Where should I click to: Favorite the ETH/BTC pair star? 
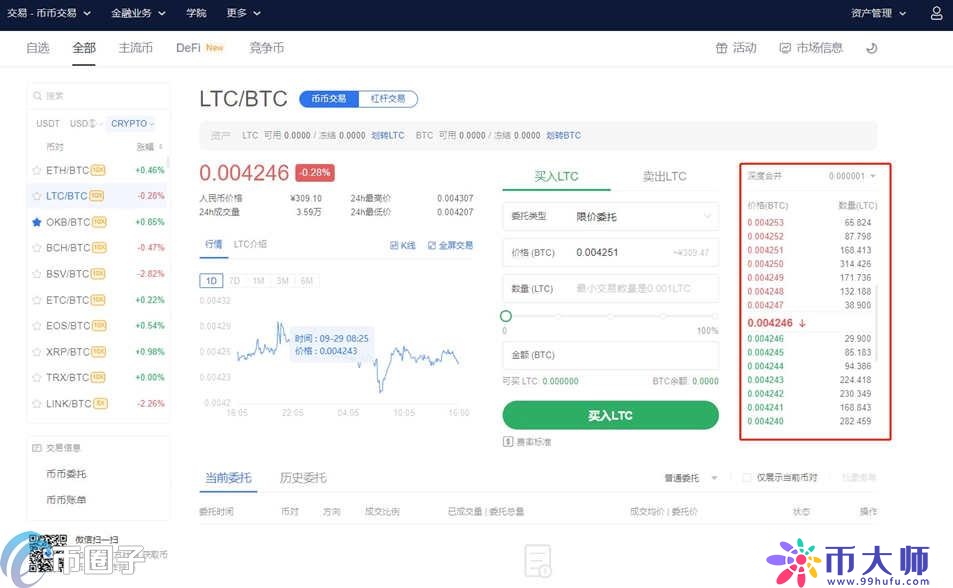(36, 170)
